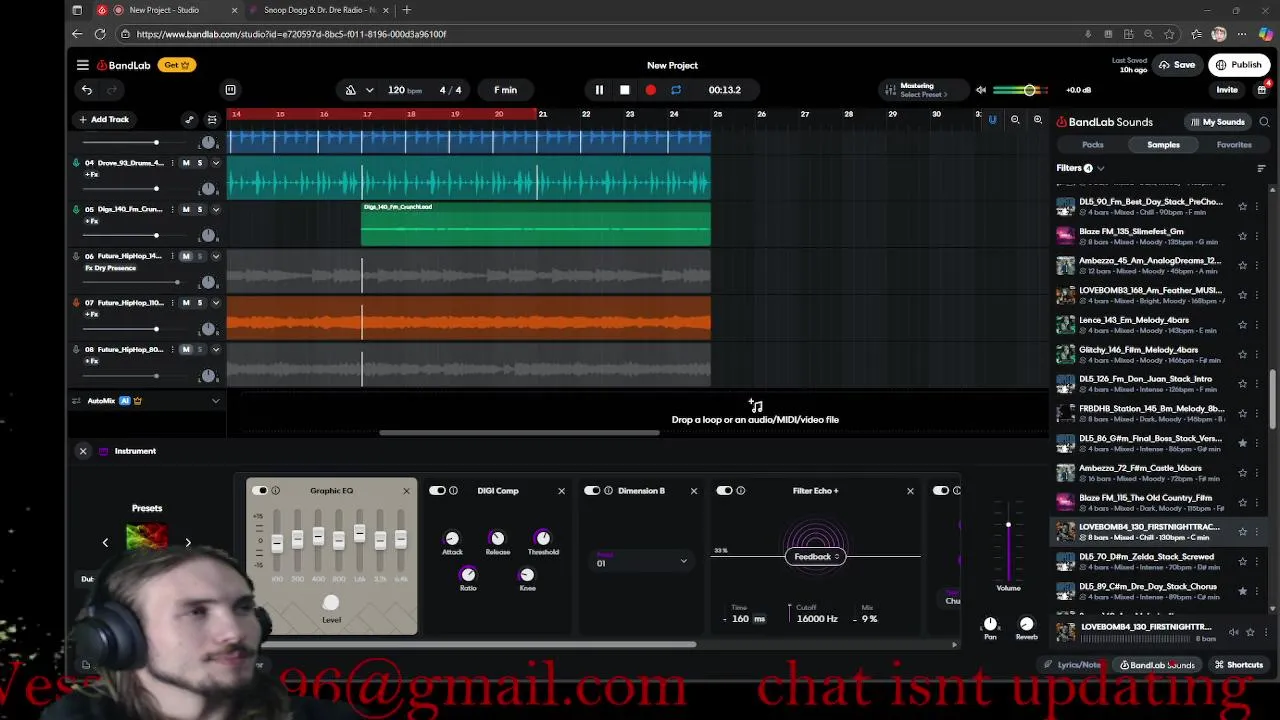
Task: Change the key F min
Action: click(x=506, y=90)
